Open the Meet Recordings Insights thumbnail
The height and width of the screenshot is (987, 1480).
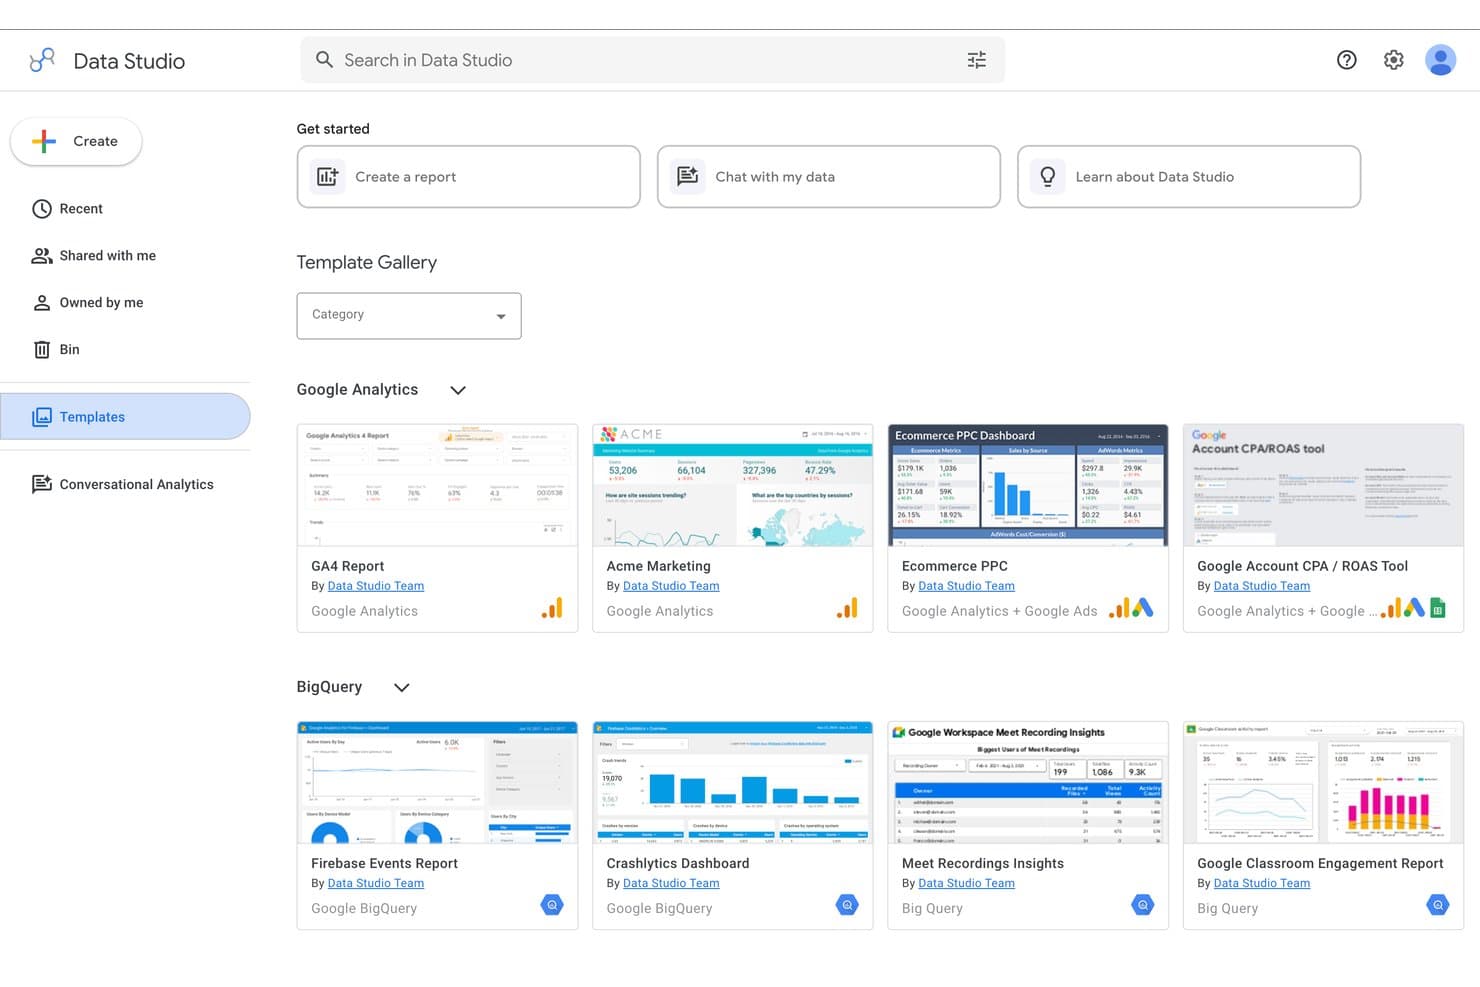1028,783
